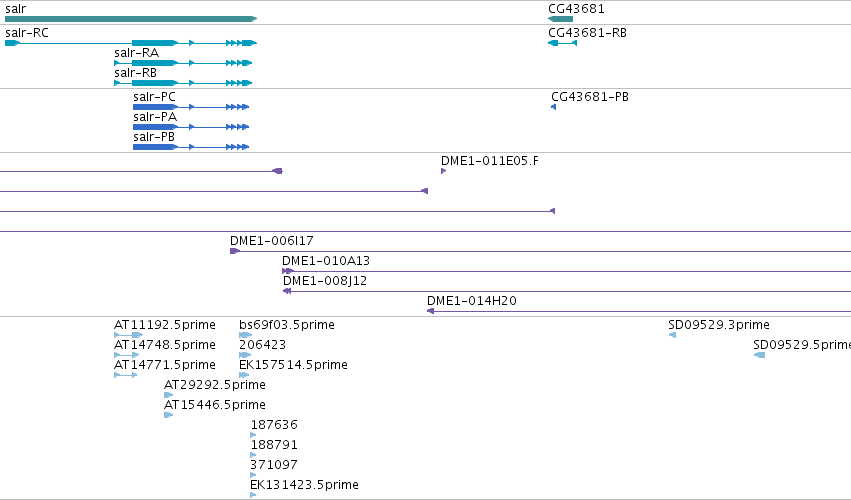Click the 371097 EST arrow
The width and height of the screenshot is (851, 500).
tap(253, 475)
